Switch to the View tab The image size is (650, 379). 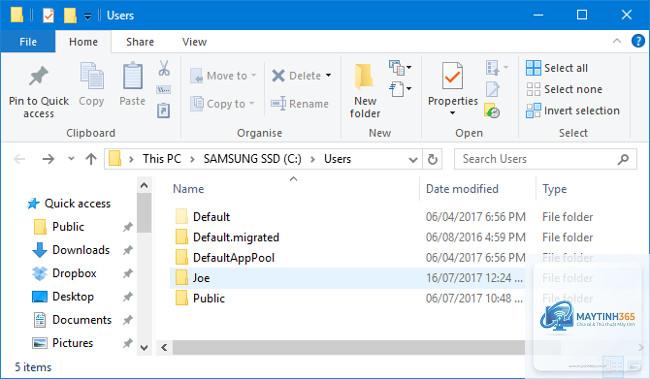click(x=194, y=42)
